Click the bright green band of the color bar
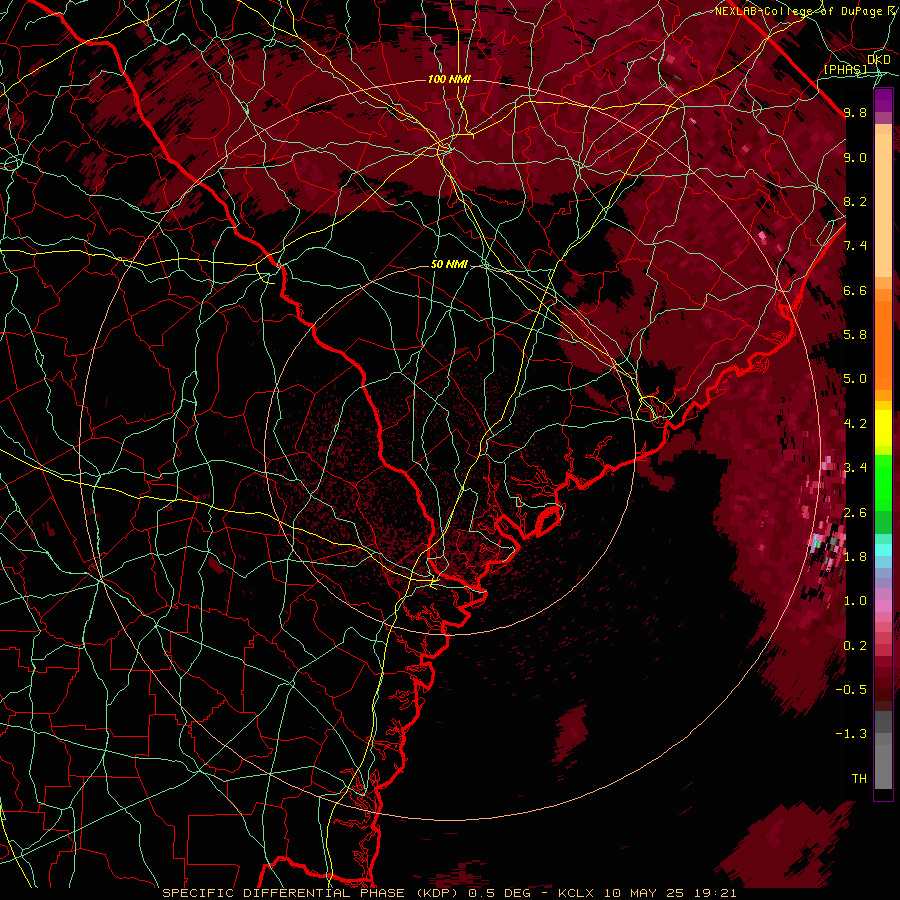This screenshot has height=900, width=900. [x=883, y=485]
